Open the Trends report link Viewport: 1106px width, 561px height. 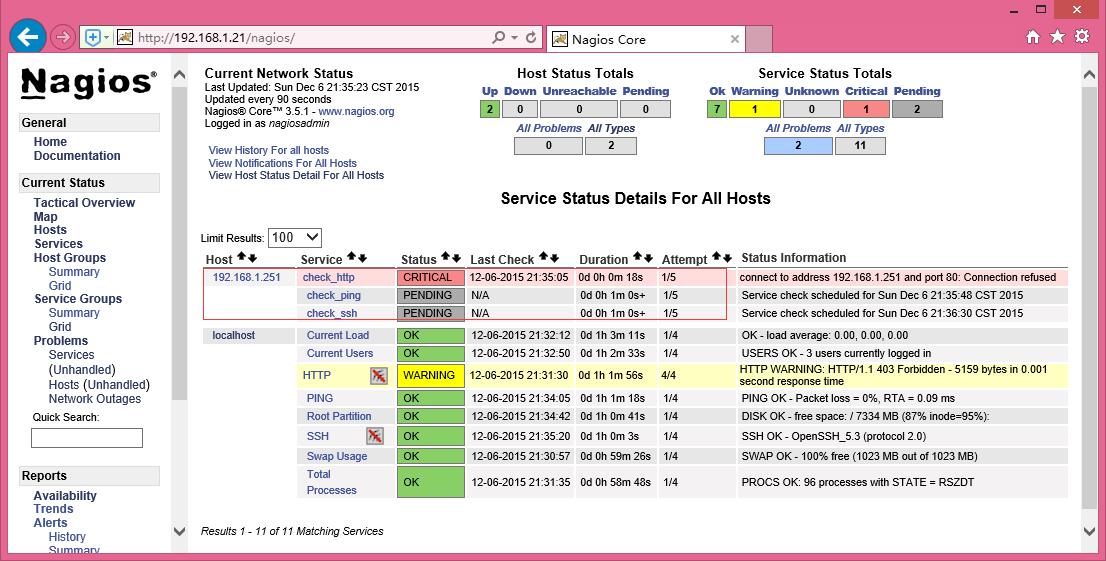[54, 509]
